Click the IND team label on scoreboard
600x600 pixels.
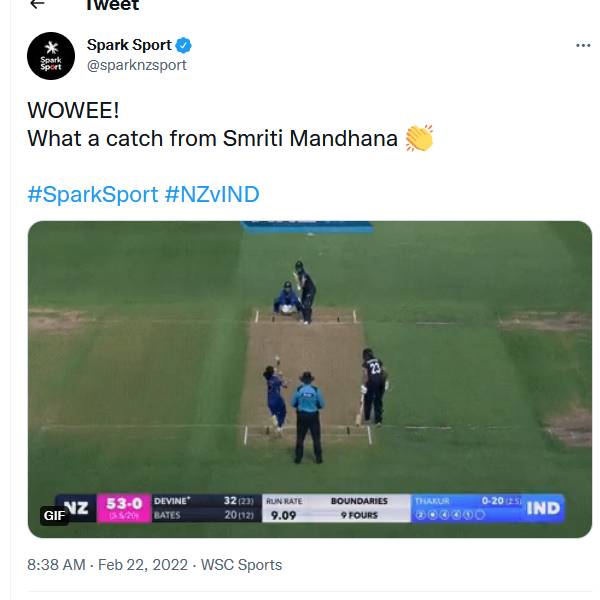coord(543,508)
